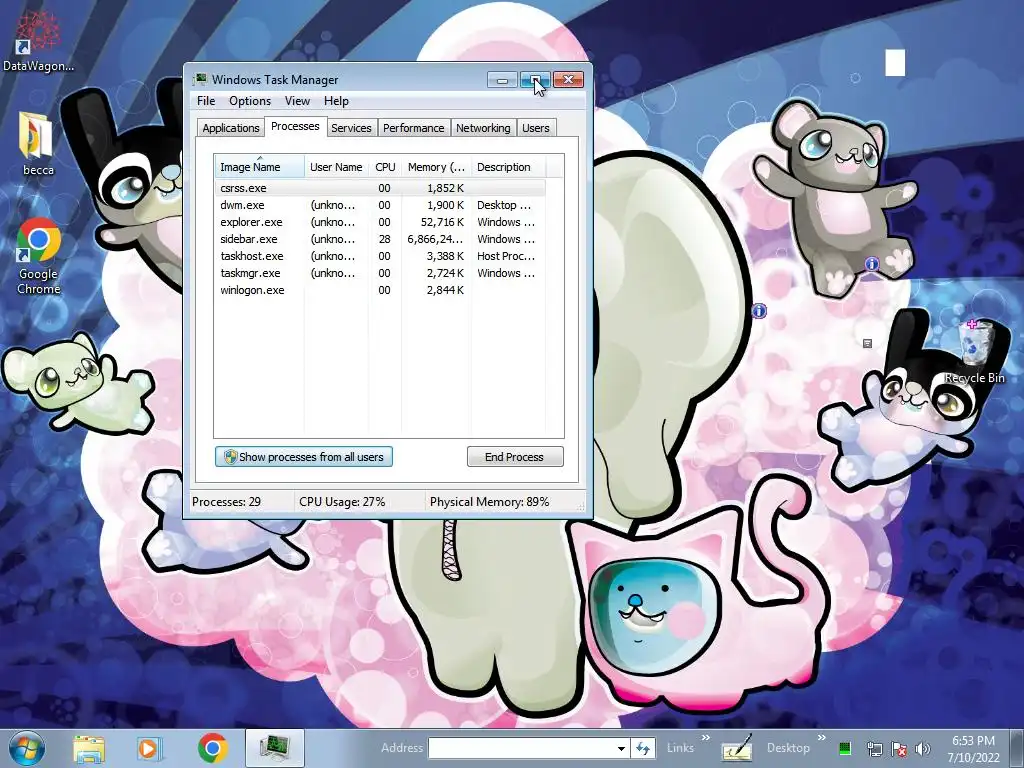Click the info icon below the grey bear
This screenshot has width=1024, height=768.
click(871, 264)
